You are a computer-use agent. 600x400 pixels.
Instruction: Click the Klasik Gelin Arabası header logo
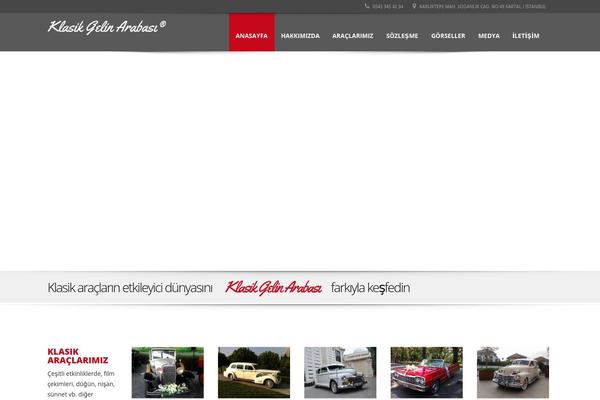pos(107,27)
